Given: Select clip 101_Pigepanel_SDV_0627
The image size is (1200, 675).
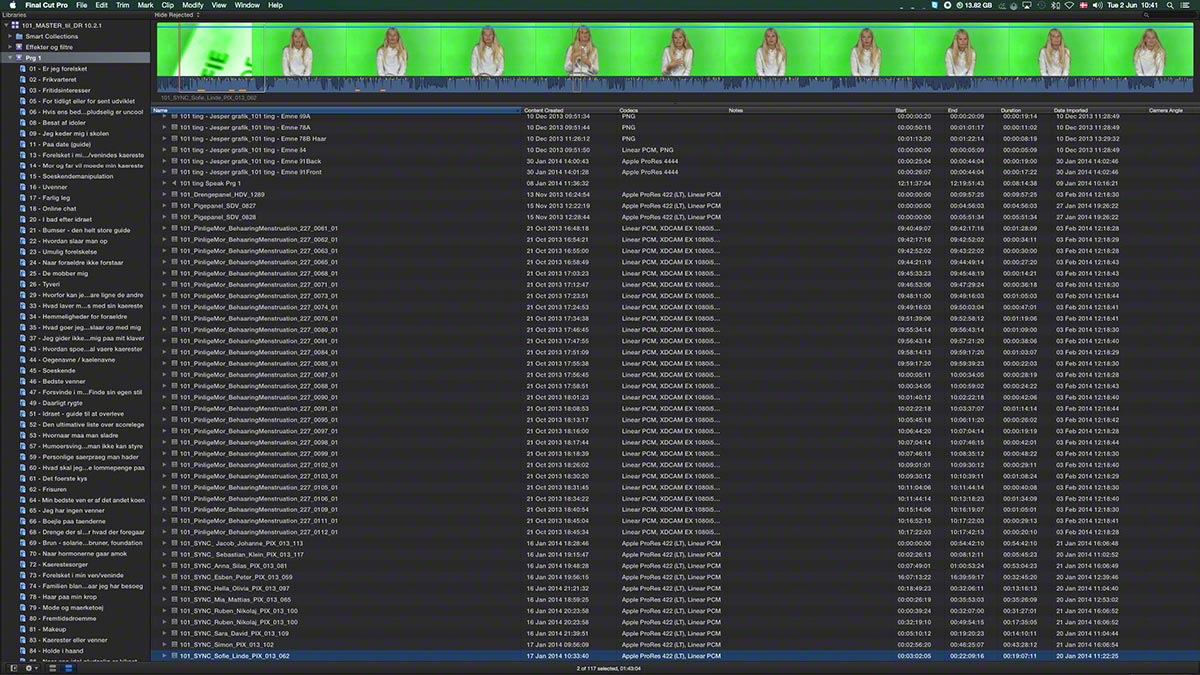Looking at the screenshot, I should click(x=218, y=205).
